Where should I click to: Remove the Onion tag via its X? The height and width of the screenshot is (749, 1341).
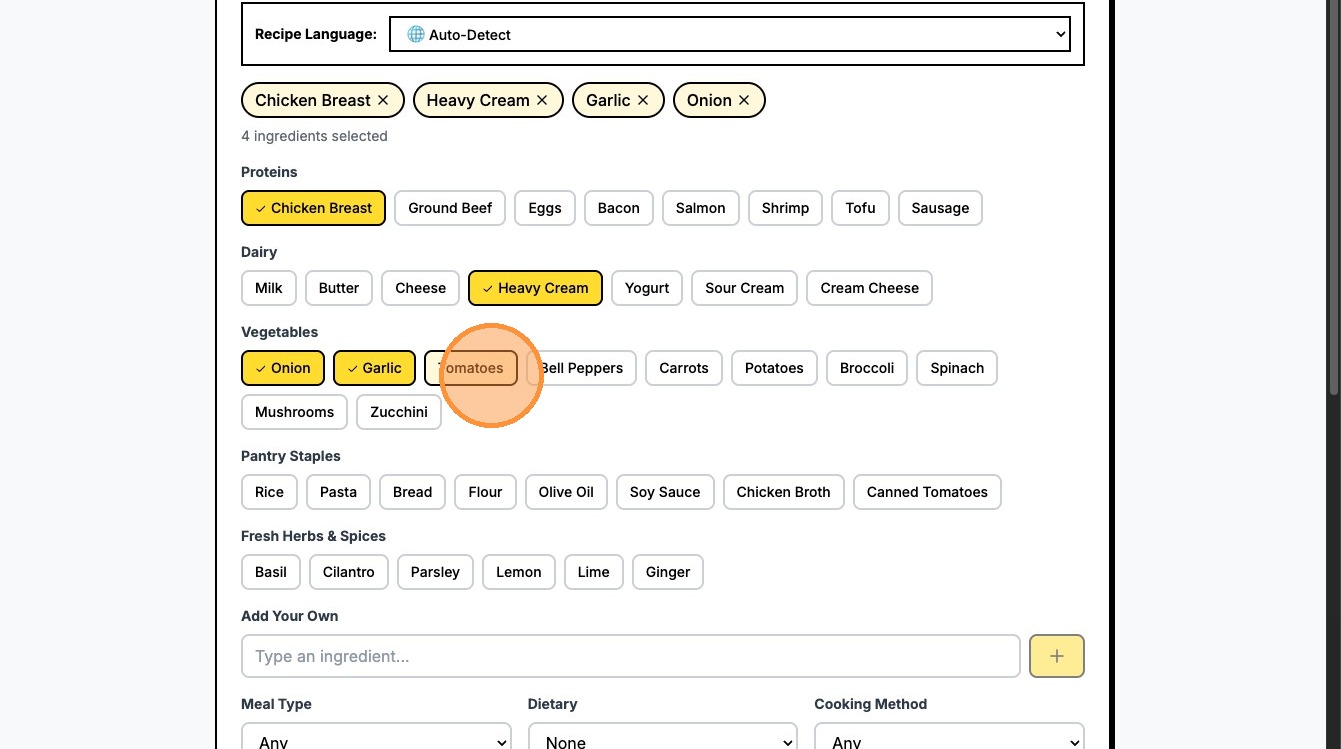pos(744,100)
